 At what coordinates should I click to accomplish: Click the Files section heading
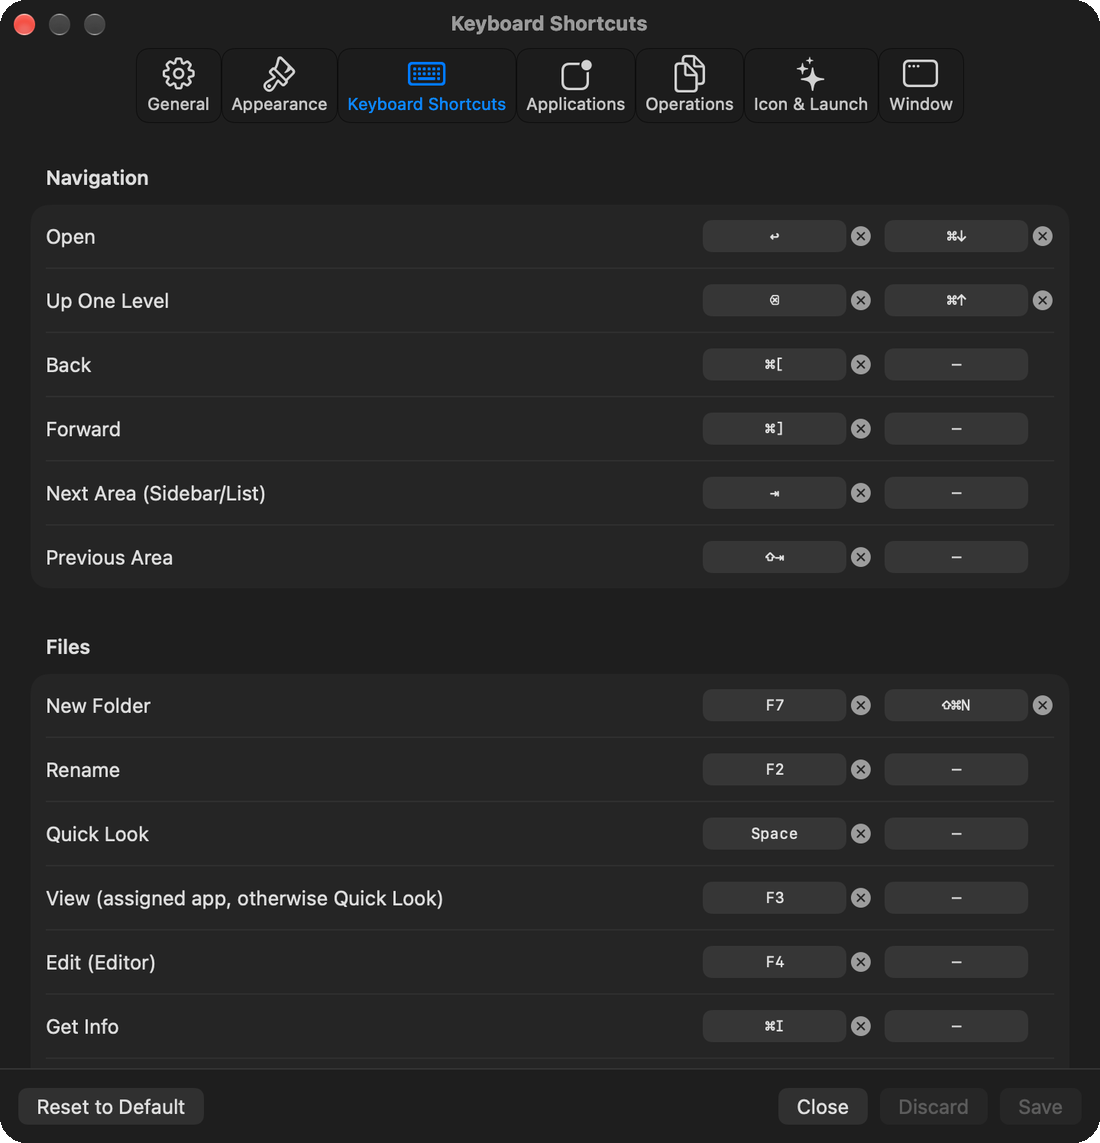point(68,647)
